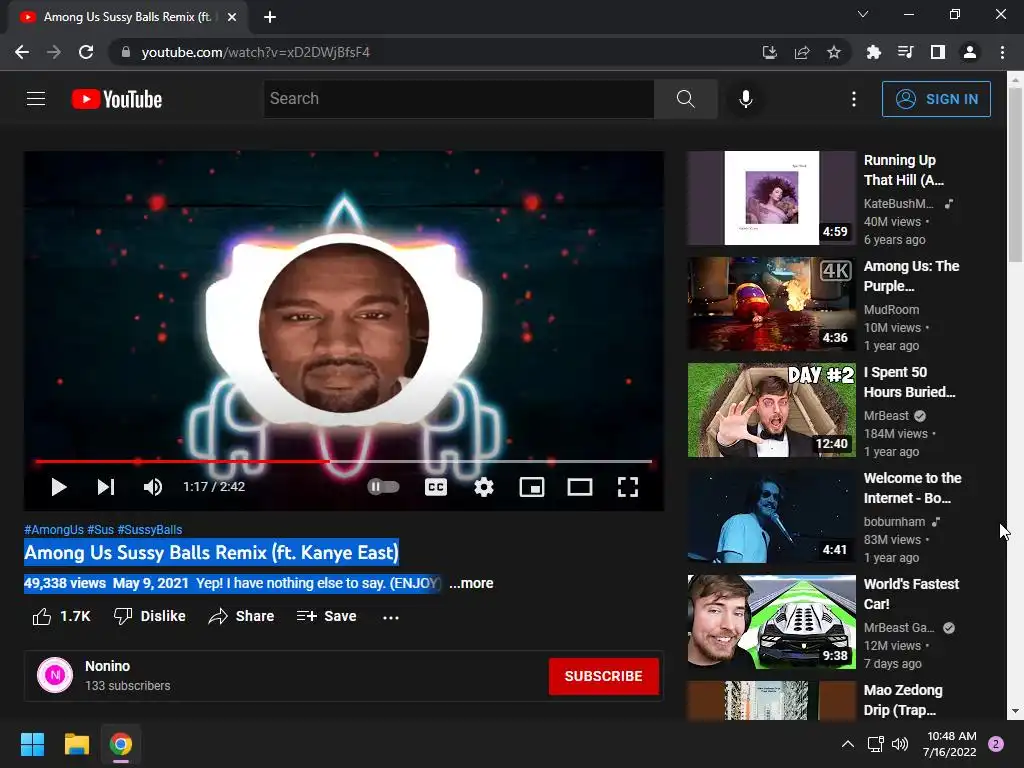
Task: Click the SIGN IN button
Action: [x=936, y=99]
